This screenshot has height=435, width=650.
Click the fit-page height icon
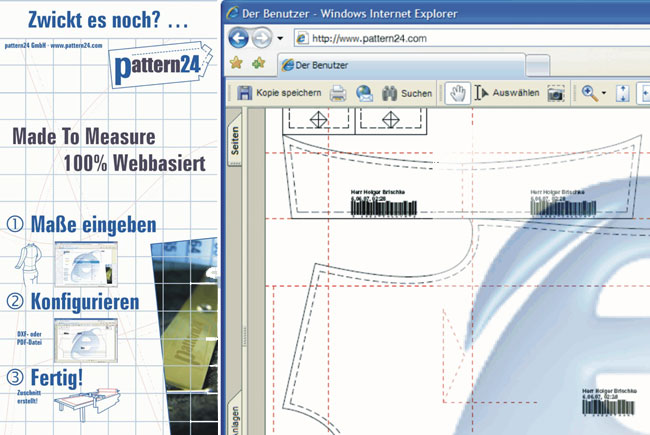point(623,93)
